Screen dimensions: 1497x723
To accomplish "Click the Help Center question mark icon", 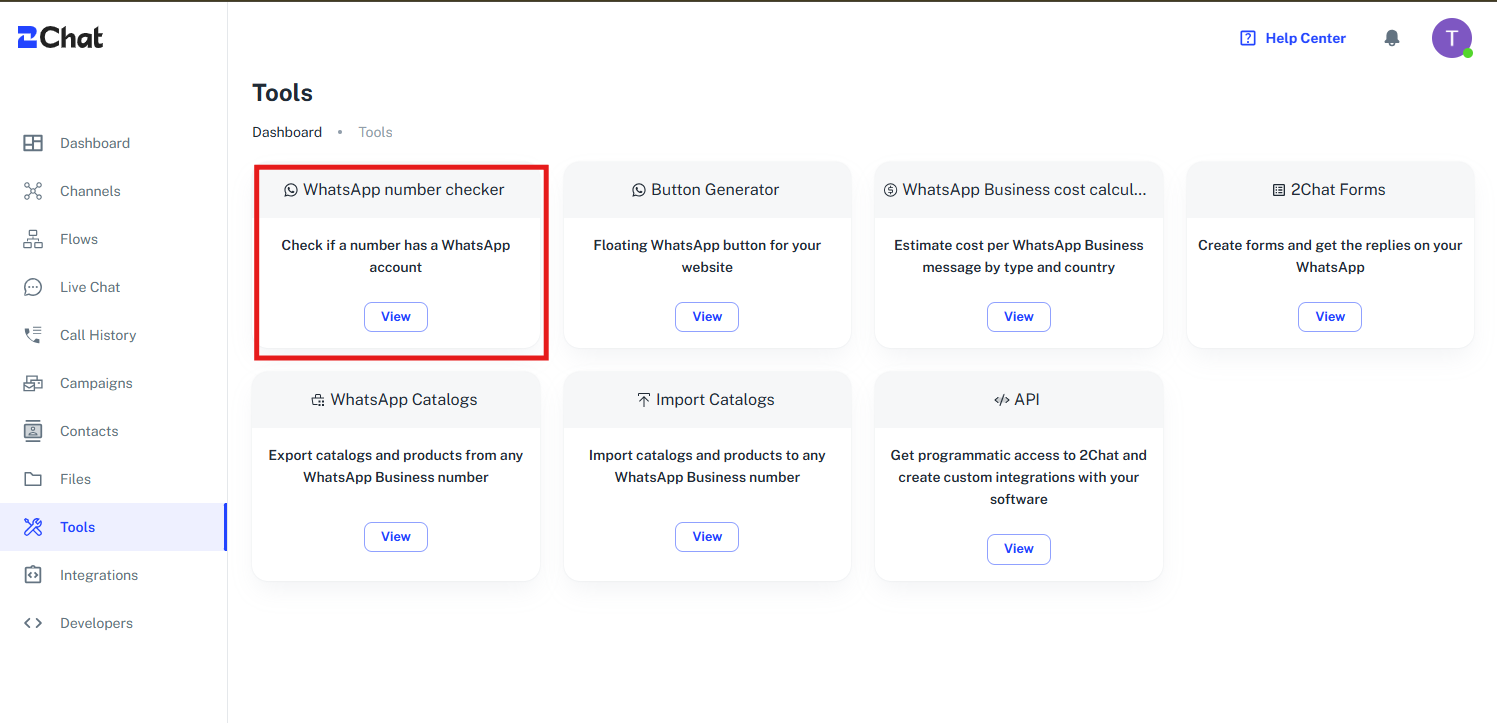I will pyautogui.click(x=1248, y=38).
